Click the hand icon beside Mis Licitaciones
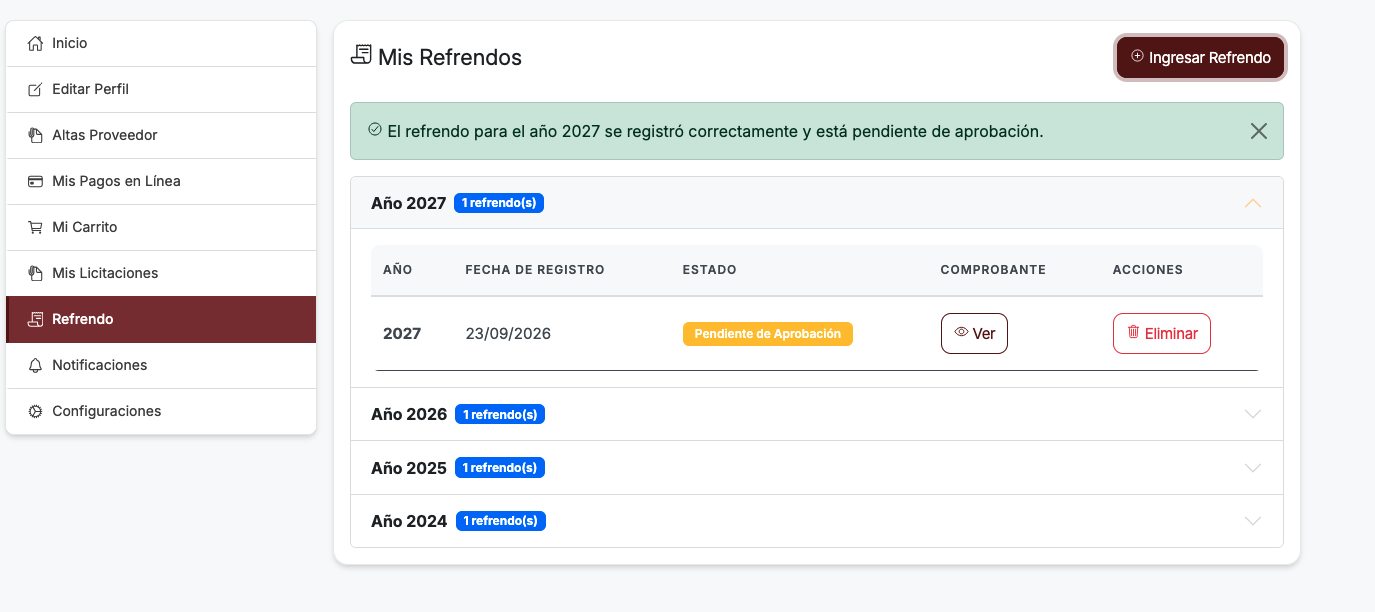This screenshot has height=612, width=1375. point(35,273)
